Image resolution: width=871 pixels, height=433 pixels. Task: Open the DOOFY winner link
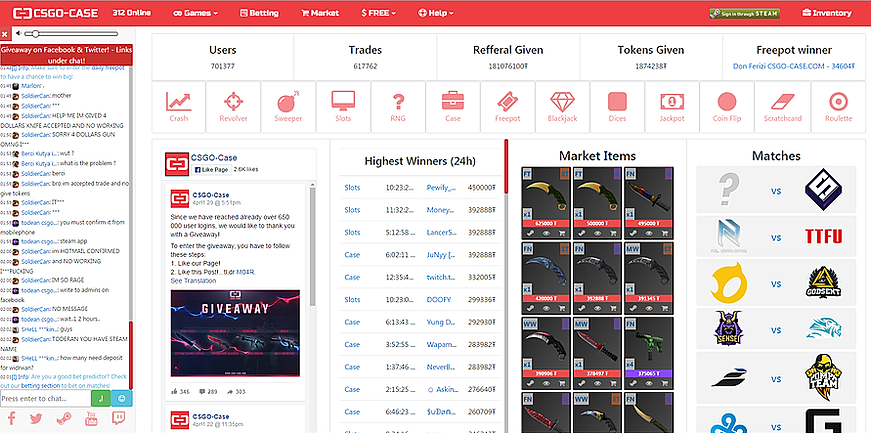click(x=439, y=300)
